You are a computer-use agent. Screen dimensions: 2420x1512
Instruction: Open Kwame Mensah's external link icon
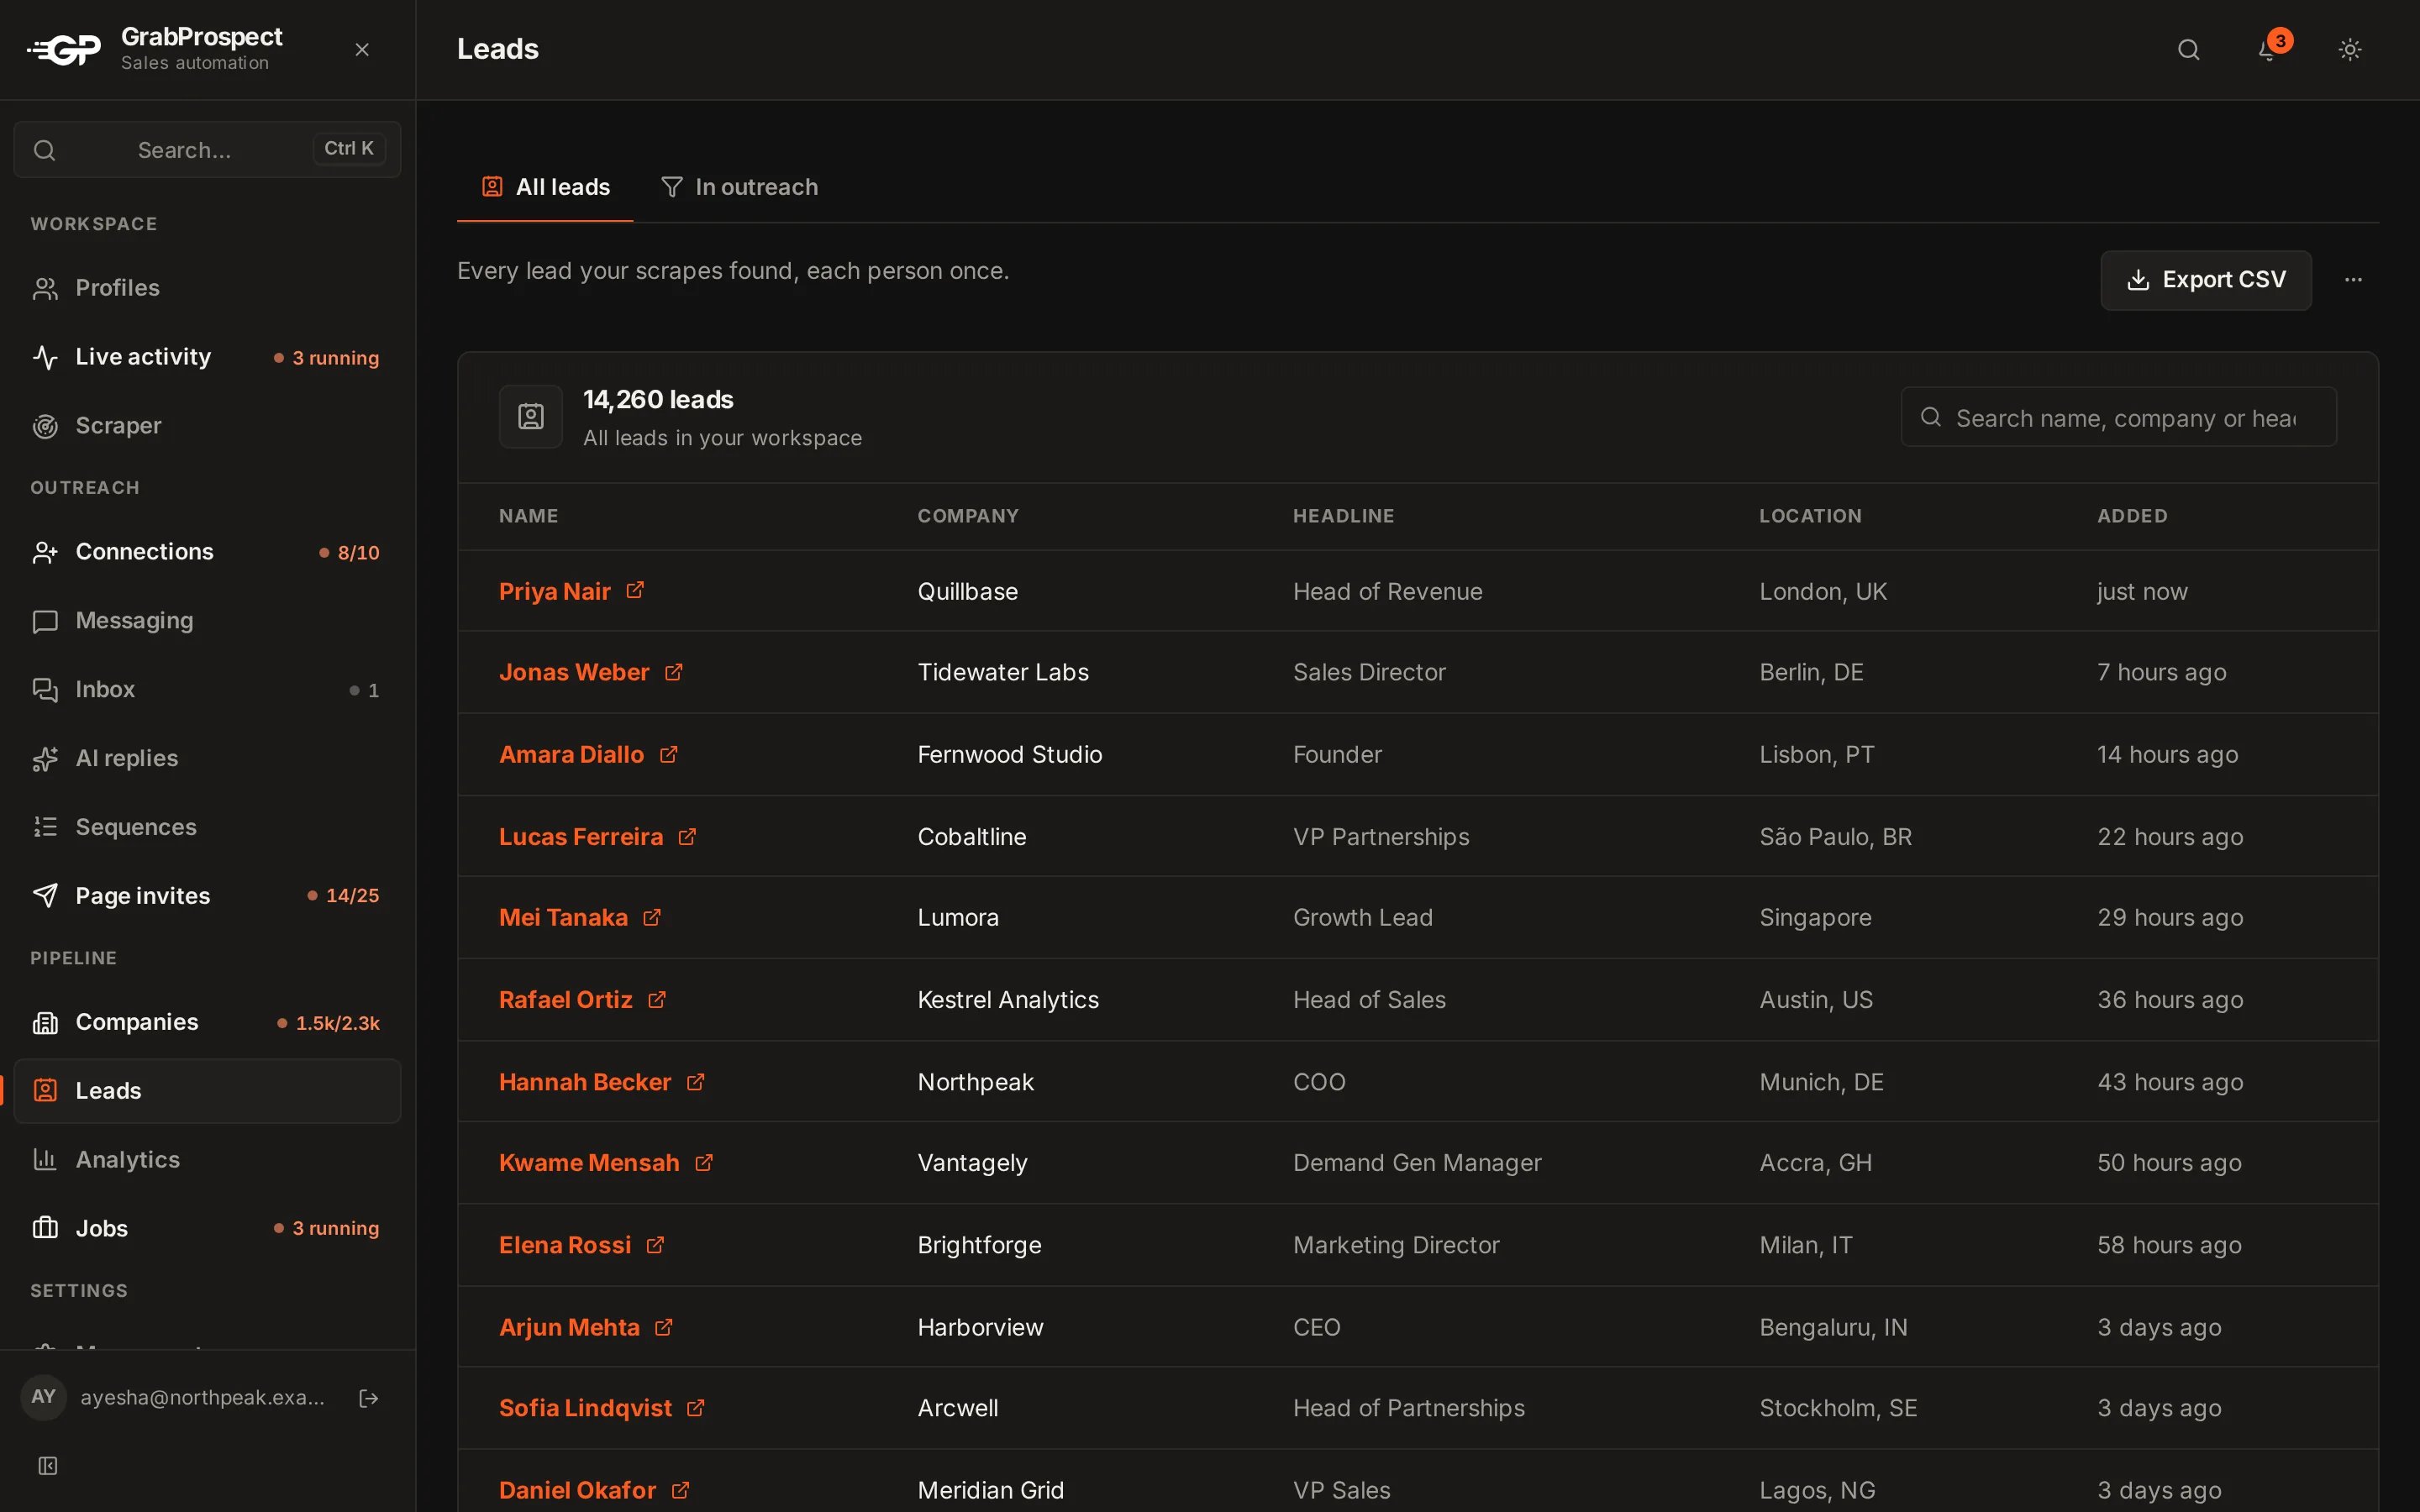click(704, 1162)
